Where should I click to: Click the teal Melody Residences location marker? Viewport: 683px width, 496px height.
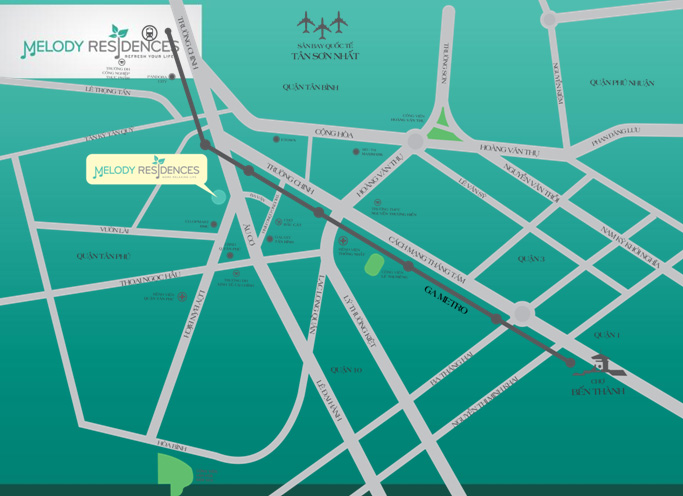coord(218,197)
